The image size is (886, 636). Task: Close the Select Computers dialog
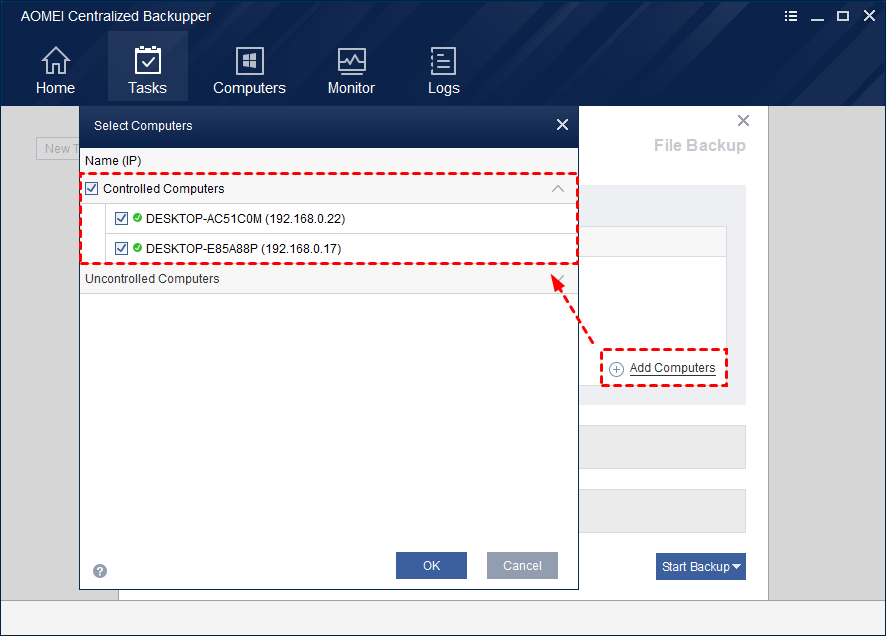point(562,125)
